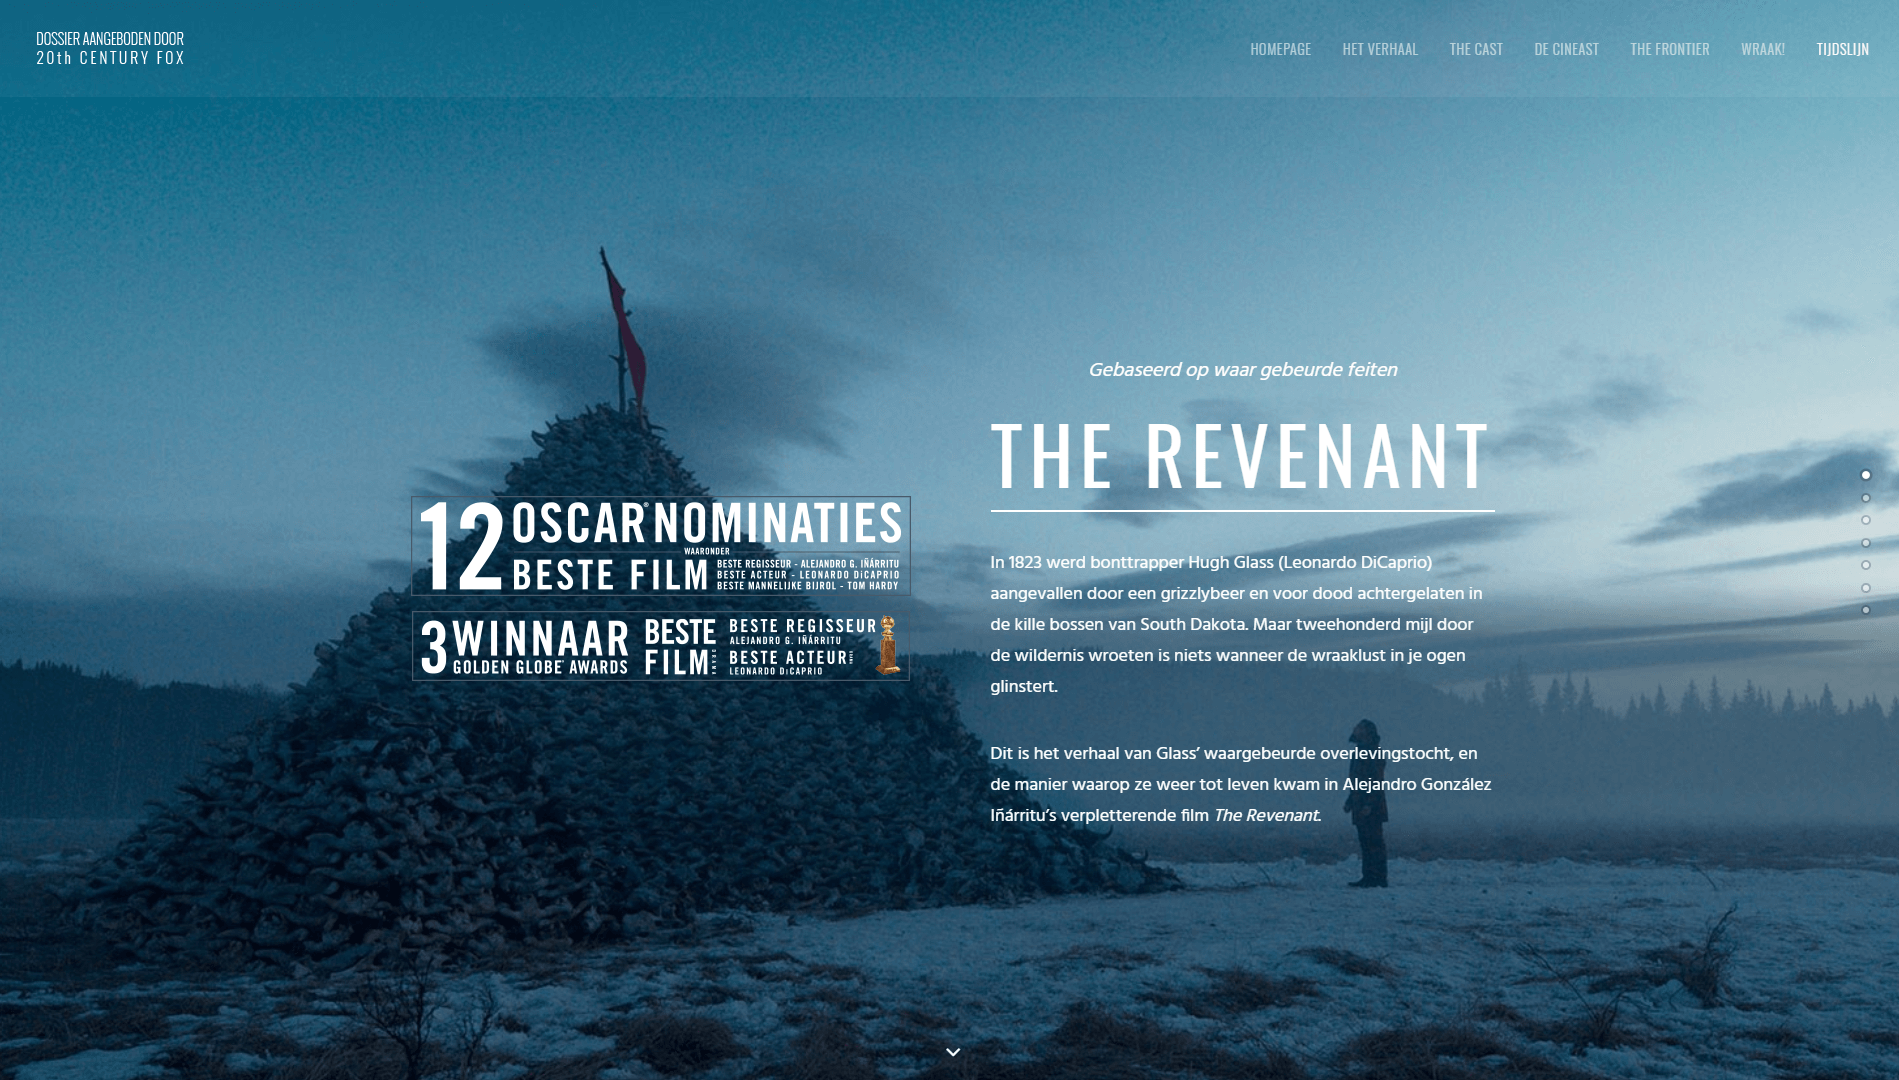Jump to seventh section dot
This screenshot has width=1899, height=1080.
(1865, 610)
